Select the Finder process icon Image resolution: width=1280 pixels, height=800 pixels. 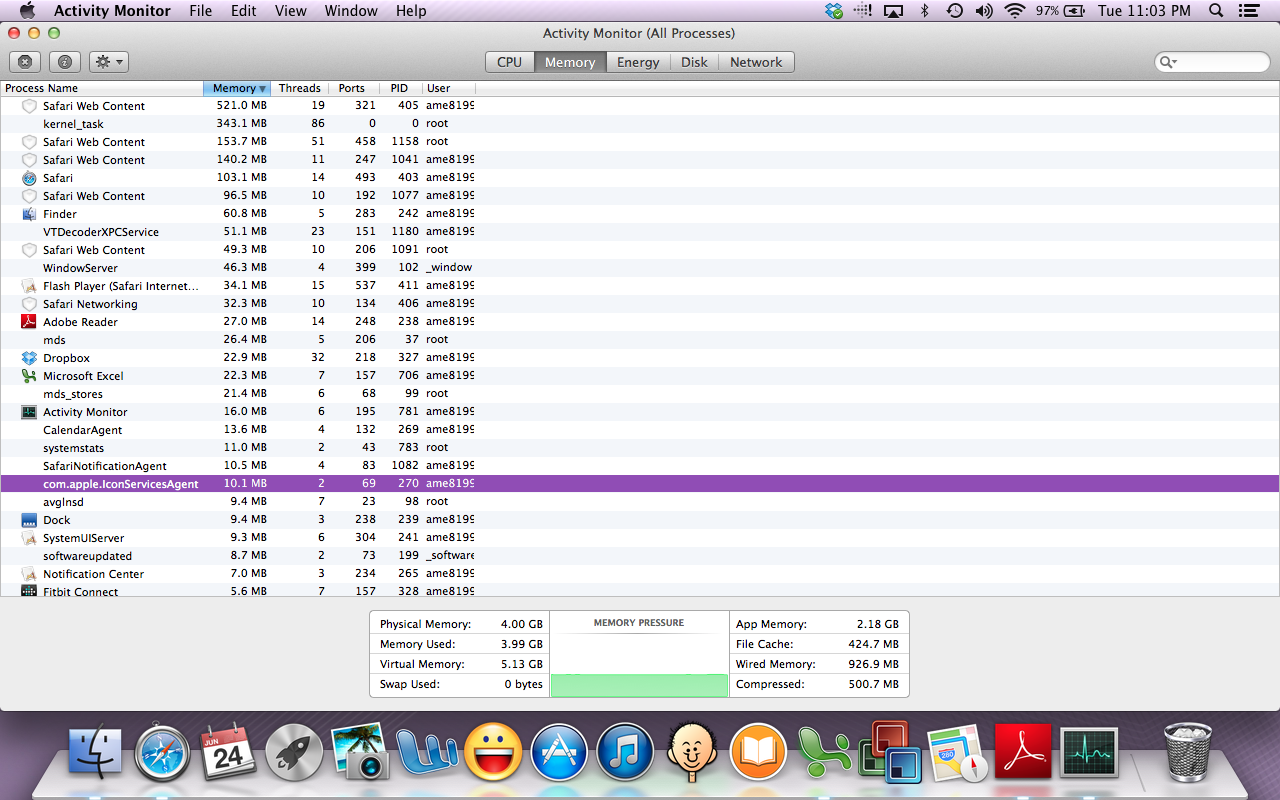click(x=29, y=214)
